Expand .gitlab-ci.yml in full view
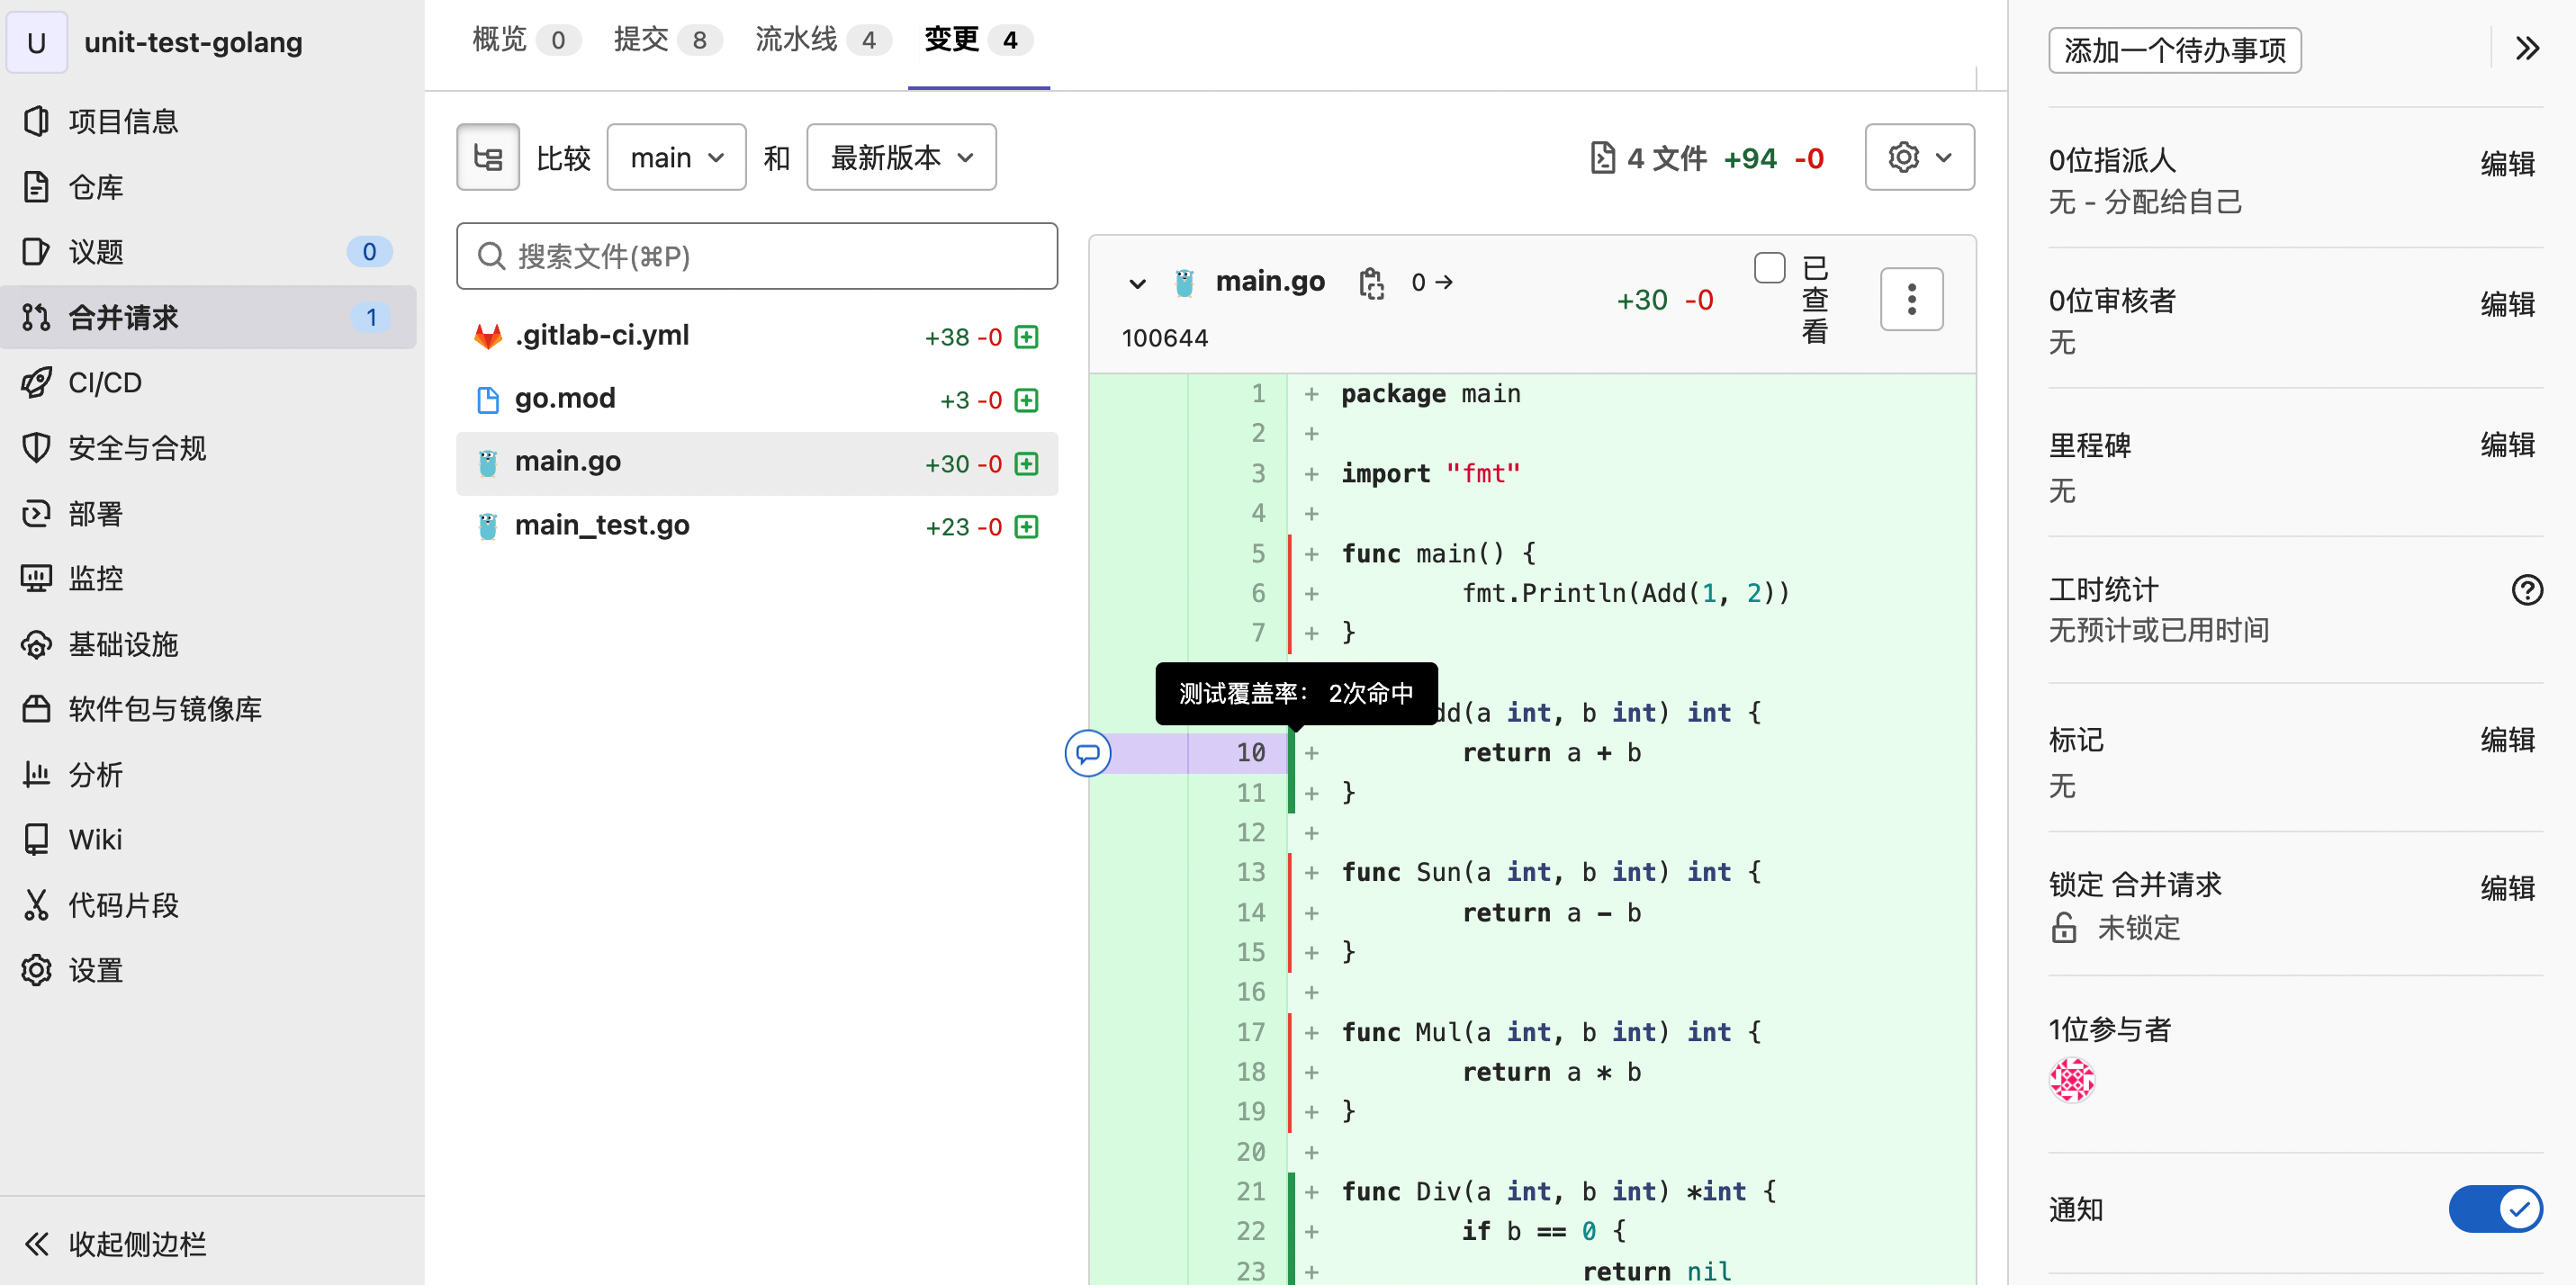The height and width of the screenshot is (1285, 2576). (1026, 337)
